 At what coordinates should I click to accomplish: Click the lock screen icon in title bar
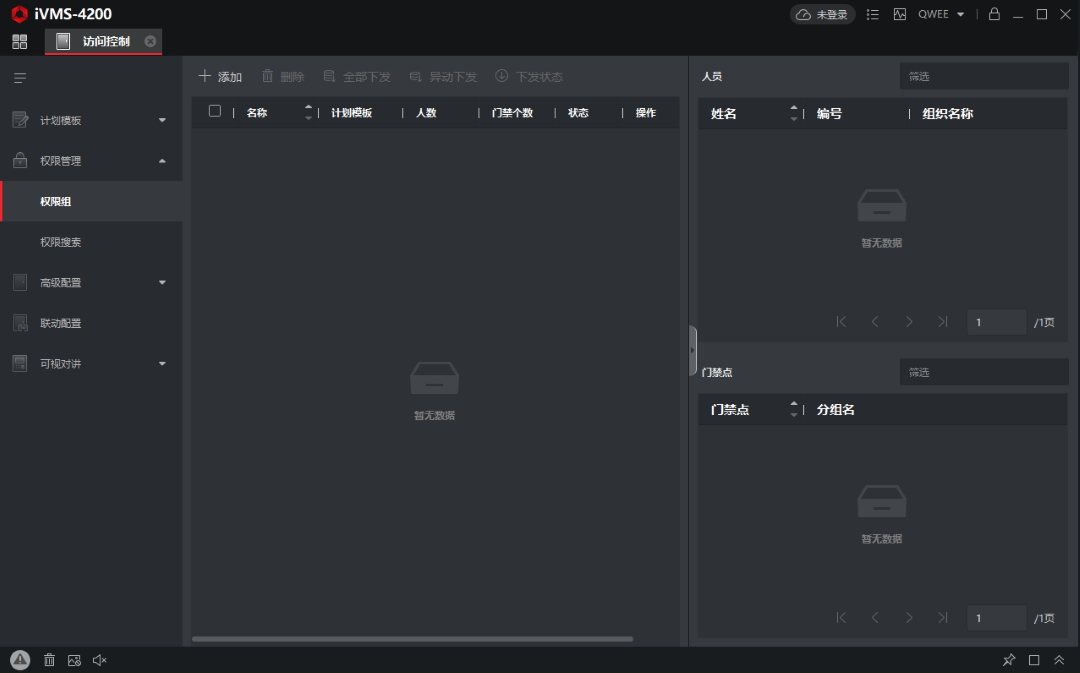(994, 14)
